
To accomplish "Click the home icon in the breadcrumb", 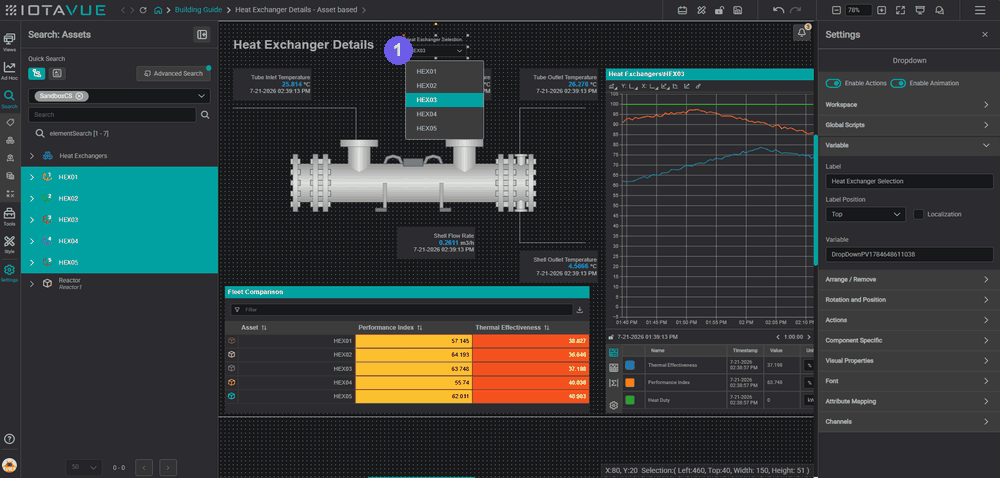I will coord(158,10).
